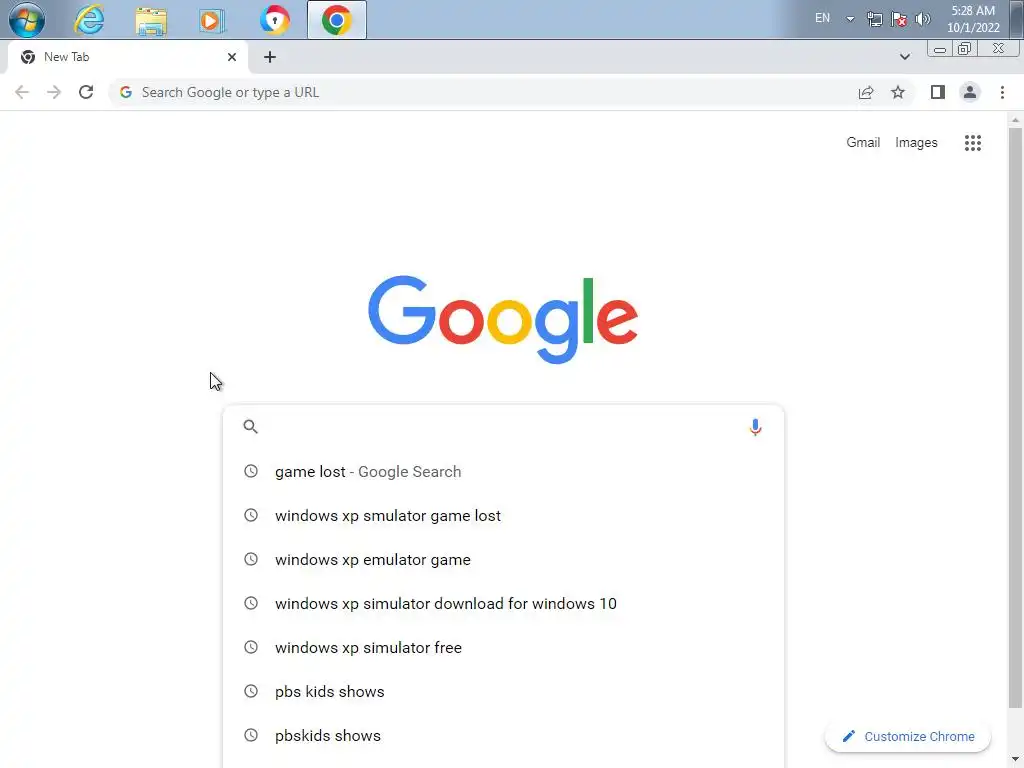Viewport: 1024px width, 768px height.
Task: Open a new tab with plus button
Action: coord(270,57)
